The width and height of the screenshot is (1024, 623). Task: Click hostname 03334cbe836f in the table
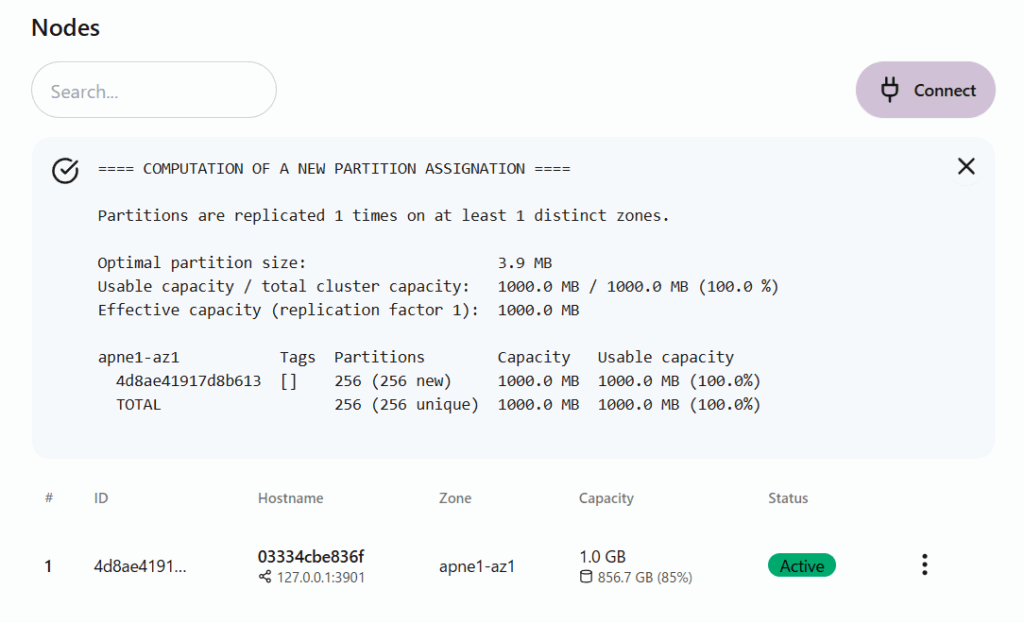311,556
